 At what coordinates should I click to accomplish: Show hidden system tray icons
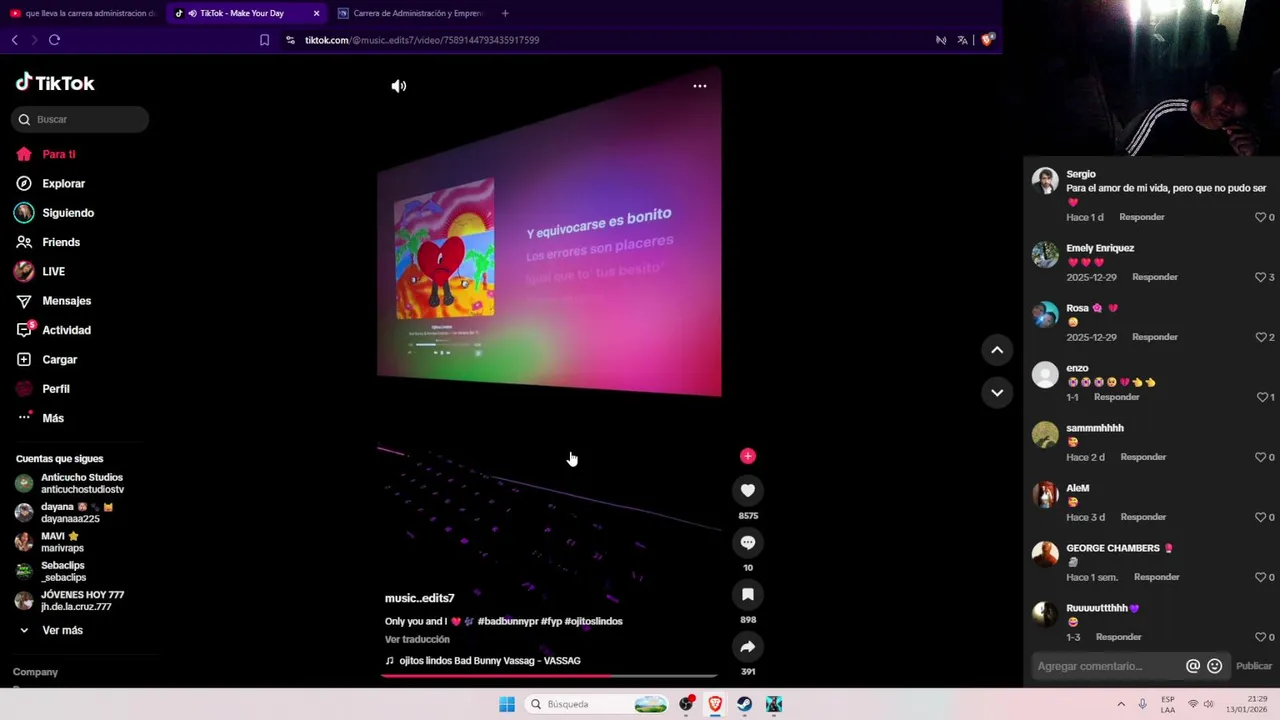(x=1120, y=704)
